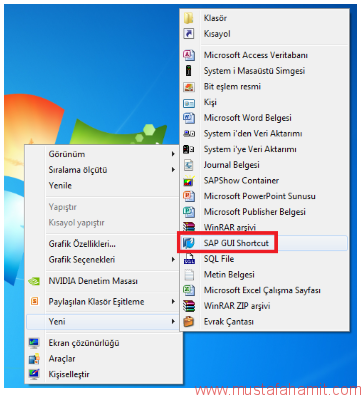The height and width of the screenshot is (395, 362).
Task: Select Evrak Çantası entry
Action: tap(265, 321)
